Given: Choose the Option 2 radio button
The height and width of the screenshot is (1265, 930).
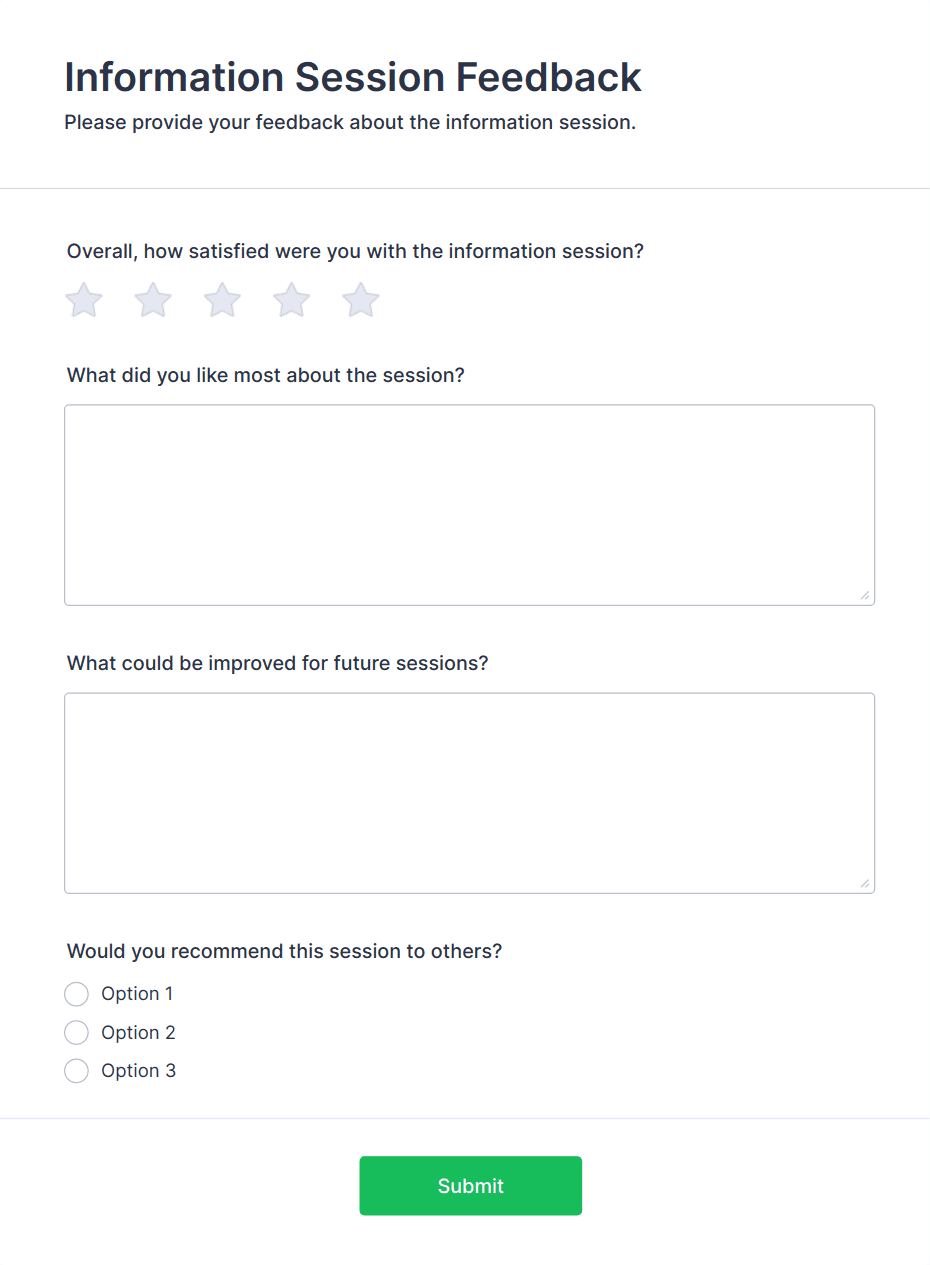Looking at the screenshot, I should [76, 1033].
